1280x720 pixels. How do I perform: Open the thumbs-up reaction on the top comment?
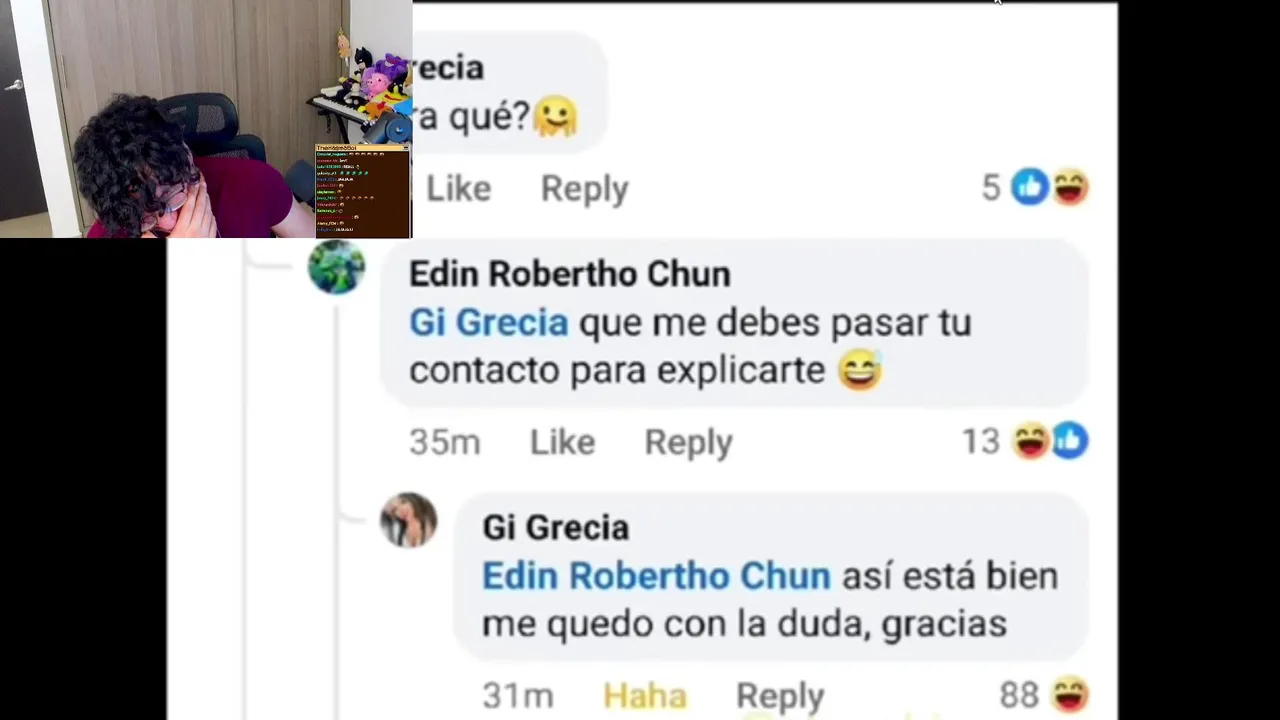pyautogui.click(x=1030, y=187)
